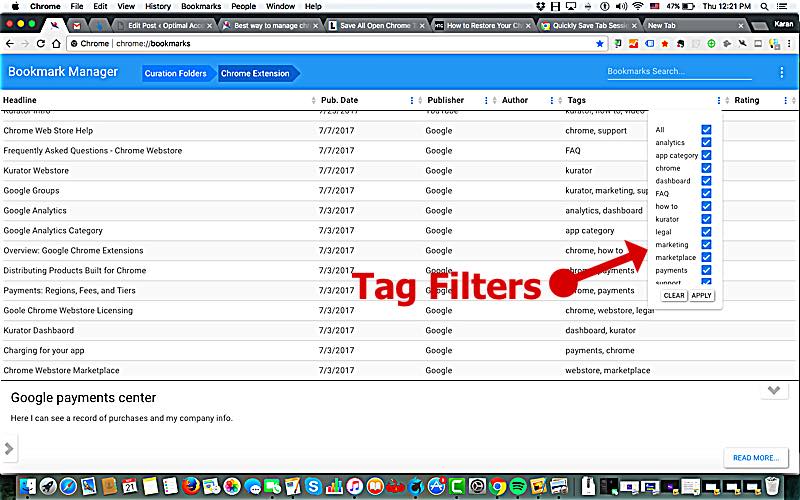800x500 pixels.
Task: Open the Chrome three-dot menu
Action: click(x=789, y=44)
